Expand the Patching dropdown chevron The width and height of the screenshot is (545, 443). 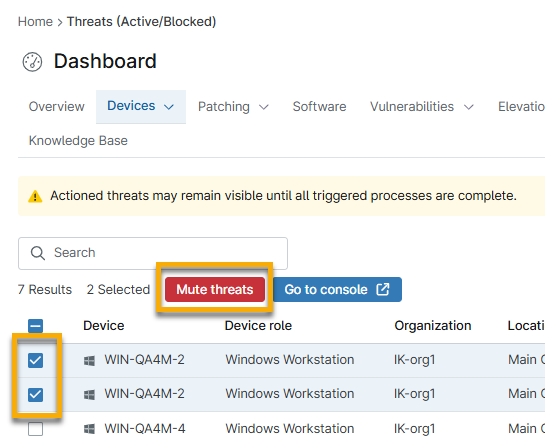click(264, 107)
